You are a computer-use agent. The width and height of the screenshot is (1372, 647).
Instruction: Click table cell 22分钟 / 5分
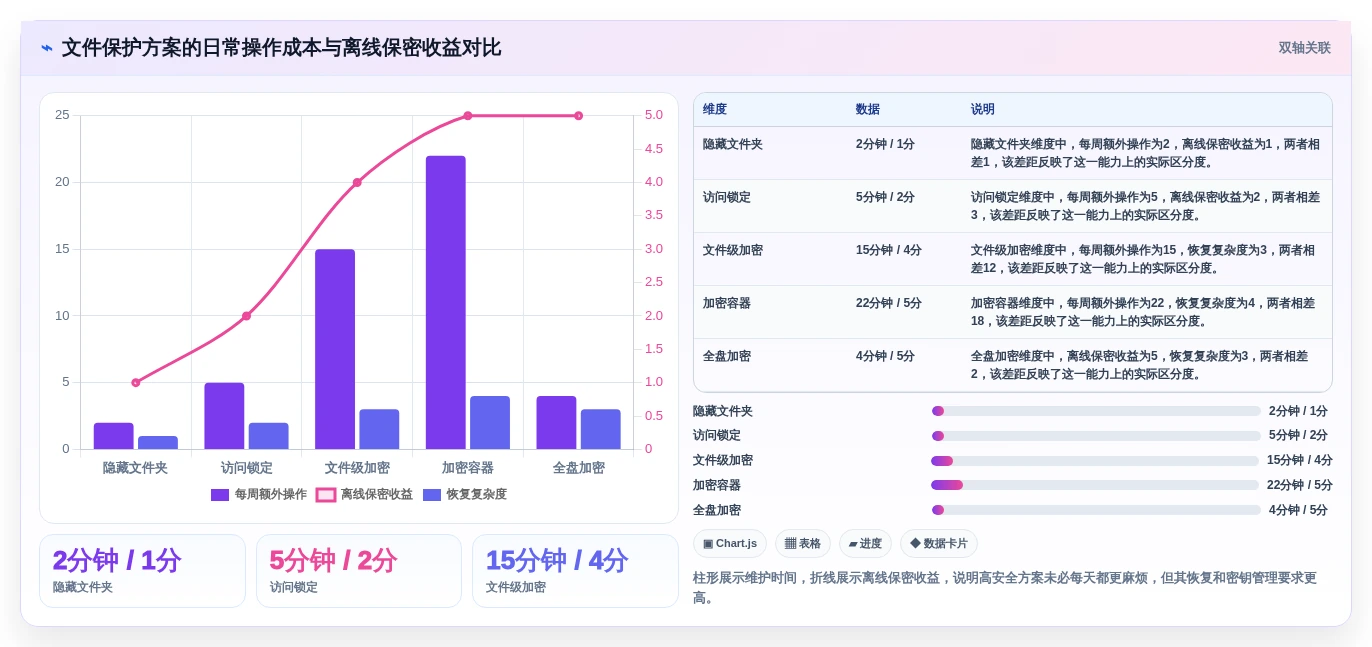[x=889, y=303]
